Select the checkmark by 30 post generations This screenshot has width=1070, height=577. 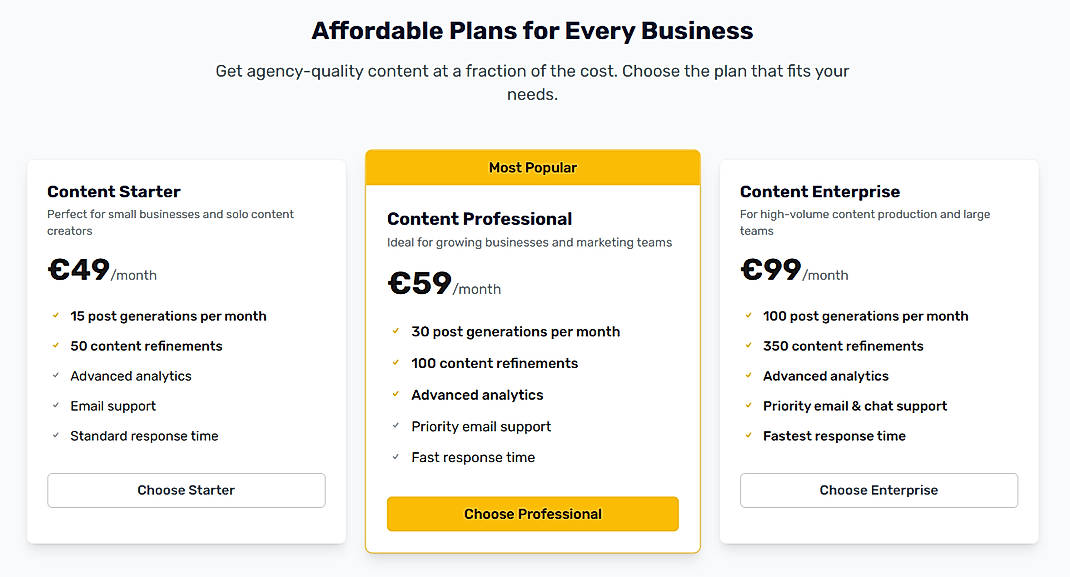point(396,331)
